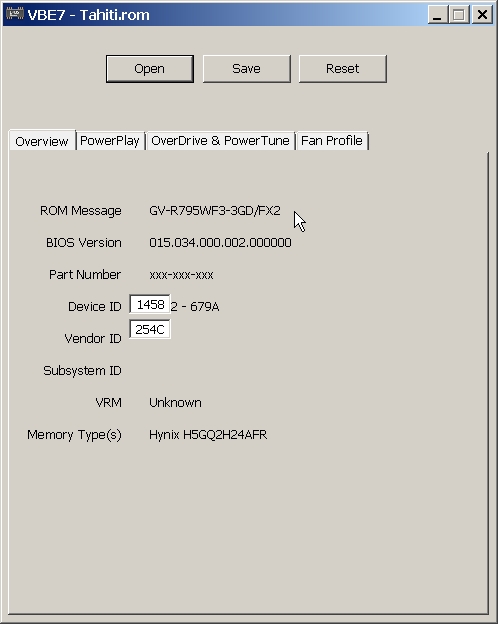Click the BIOS Version label
The image size is (498, 624).
click(84, 243)
